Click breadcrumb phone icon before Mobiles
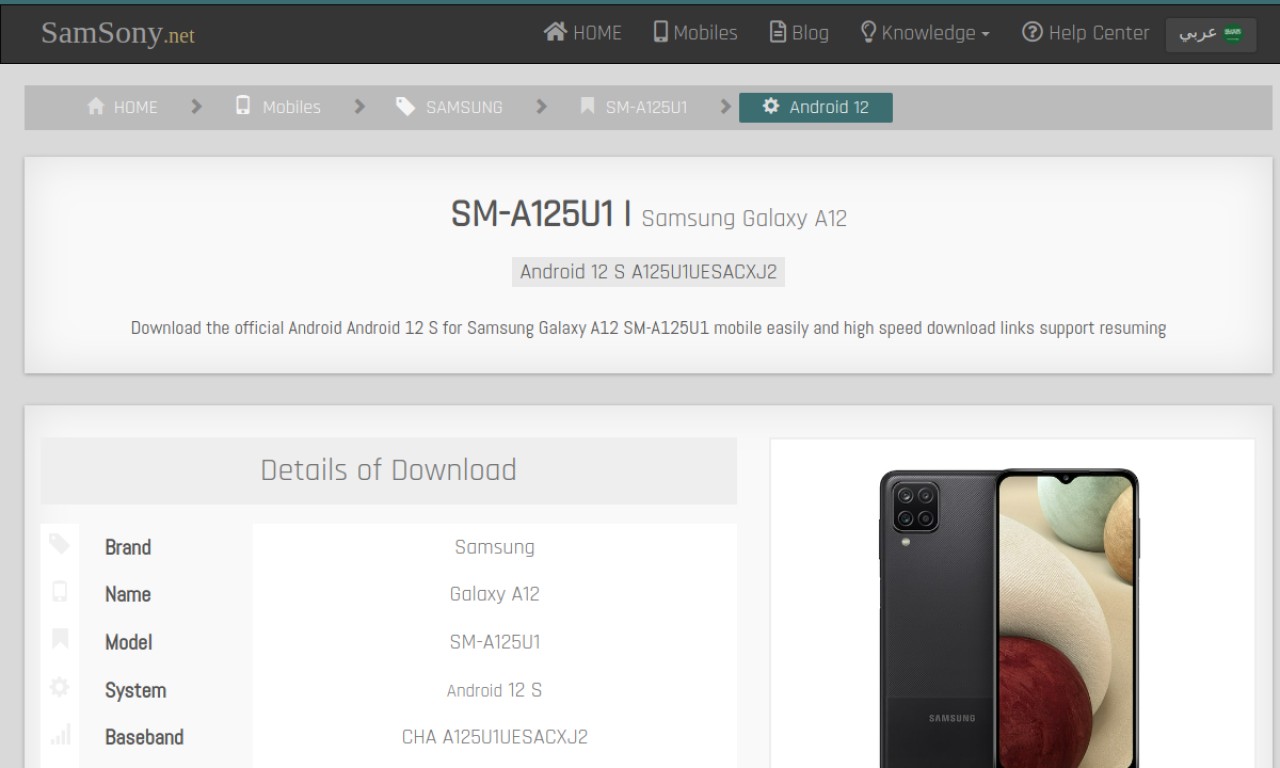The image size is (1280, 768). tap(243, 105)
